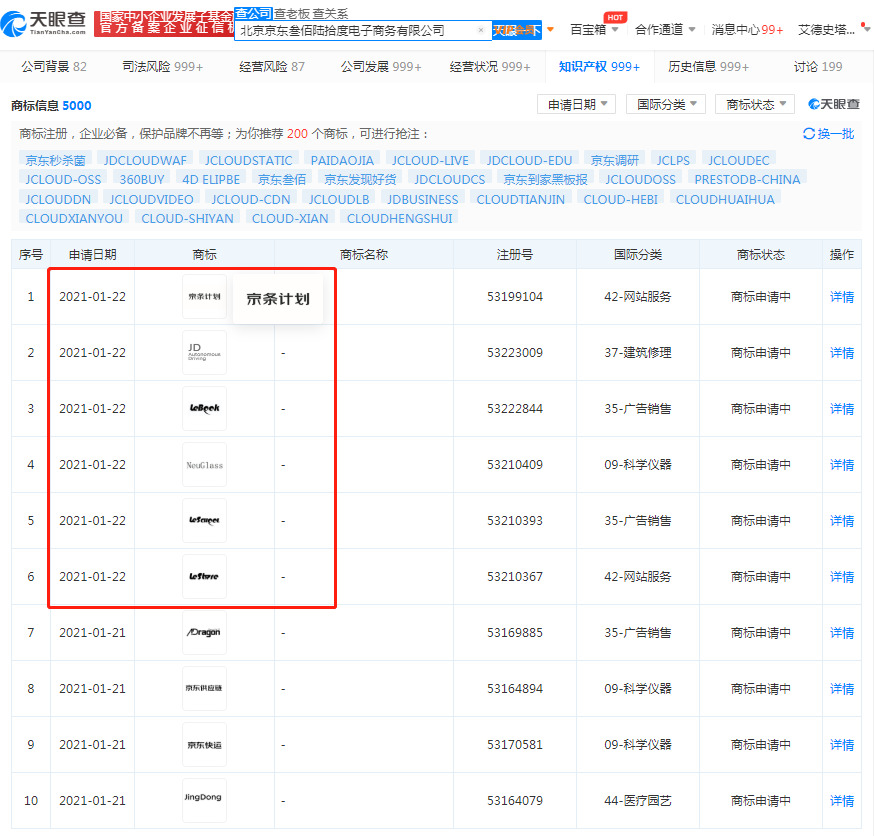This screenshot has height=836, width=874.
Task: Click the CLOUDHENGSHUI recommended trademark tag
Action: coord(400,218)
